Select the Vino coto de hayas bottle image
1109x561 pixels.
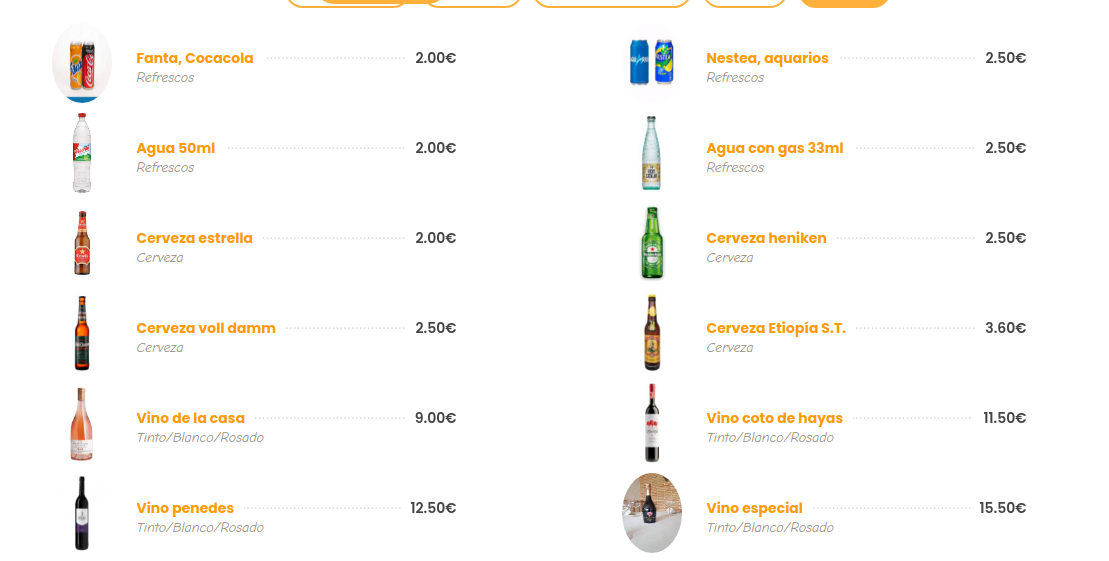652,422
